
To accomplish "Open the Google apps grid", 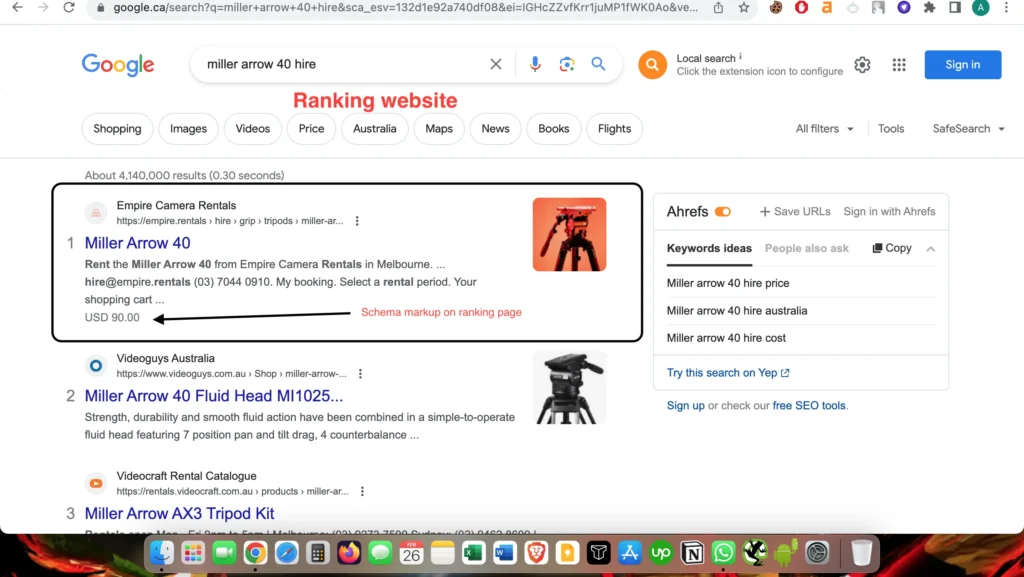I will 899,65.
